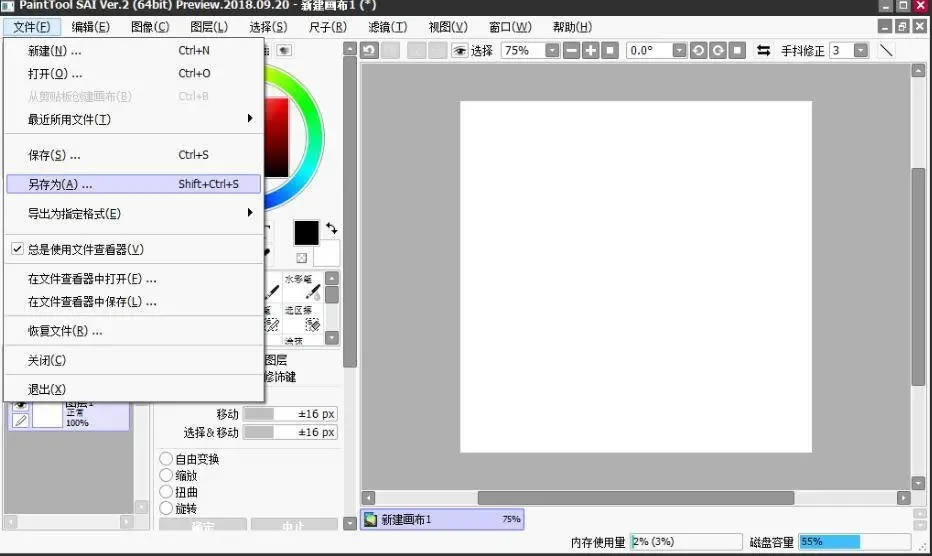Choose 在文件查看器中保存(L) entry
This screenshot has width=932, height=556.
134,301
